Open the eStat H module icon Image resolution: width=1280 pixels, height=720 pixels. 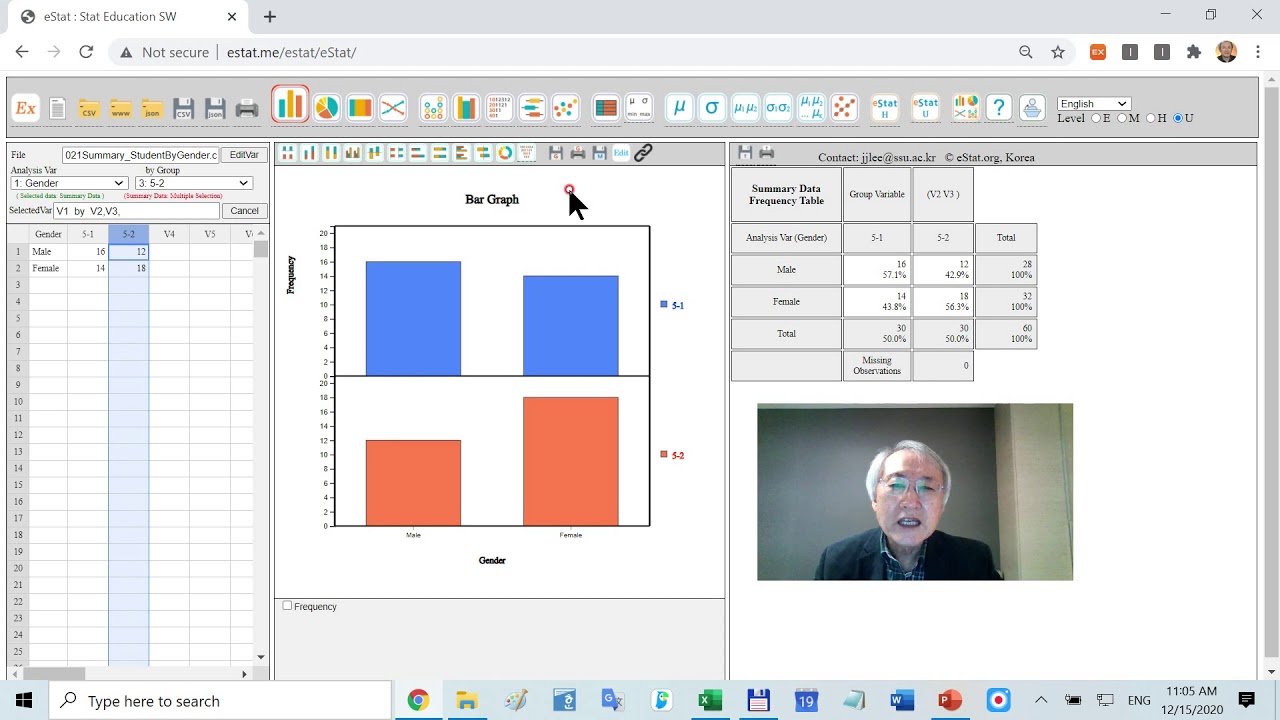[885, 108]
